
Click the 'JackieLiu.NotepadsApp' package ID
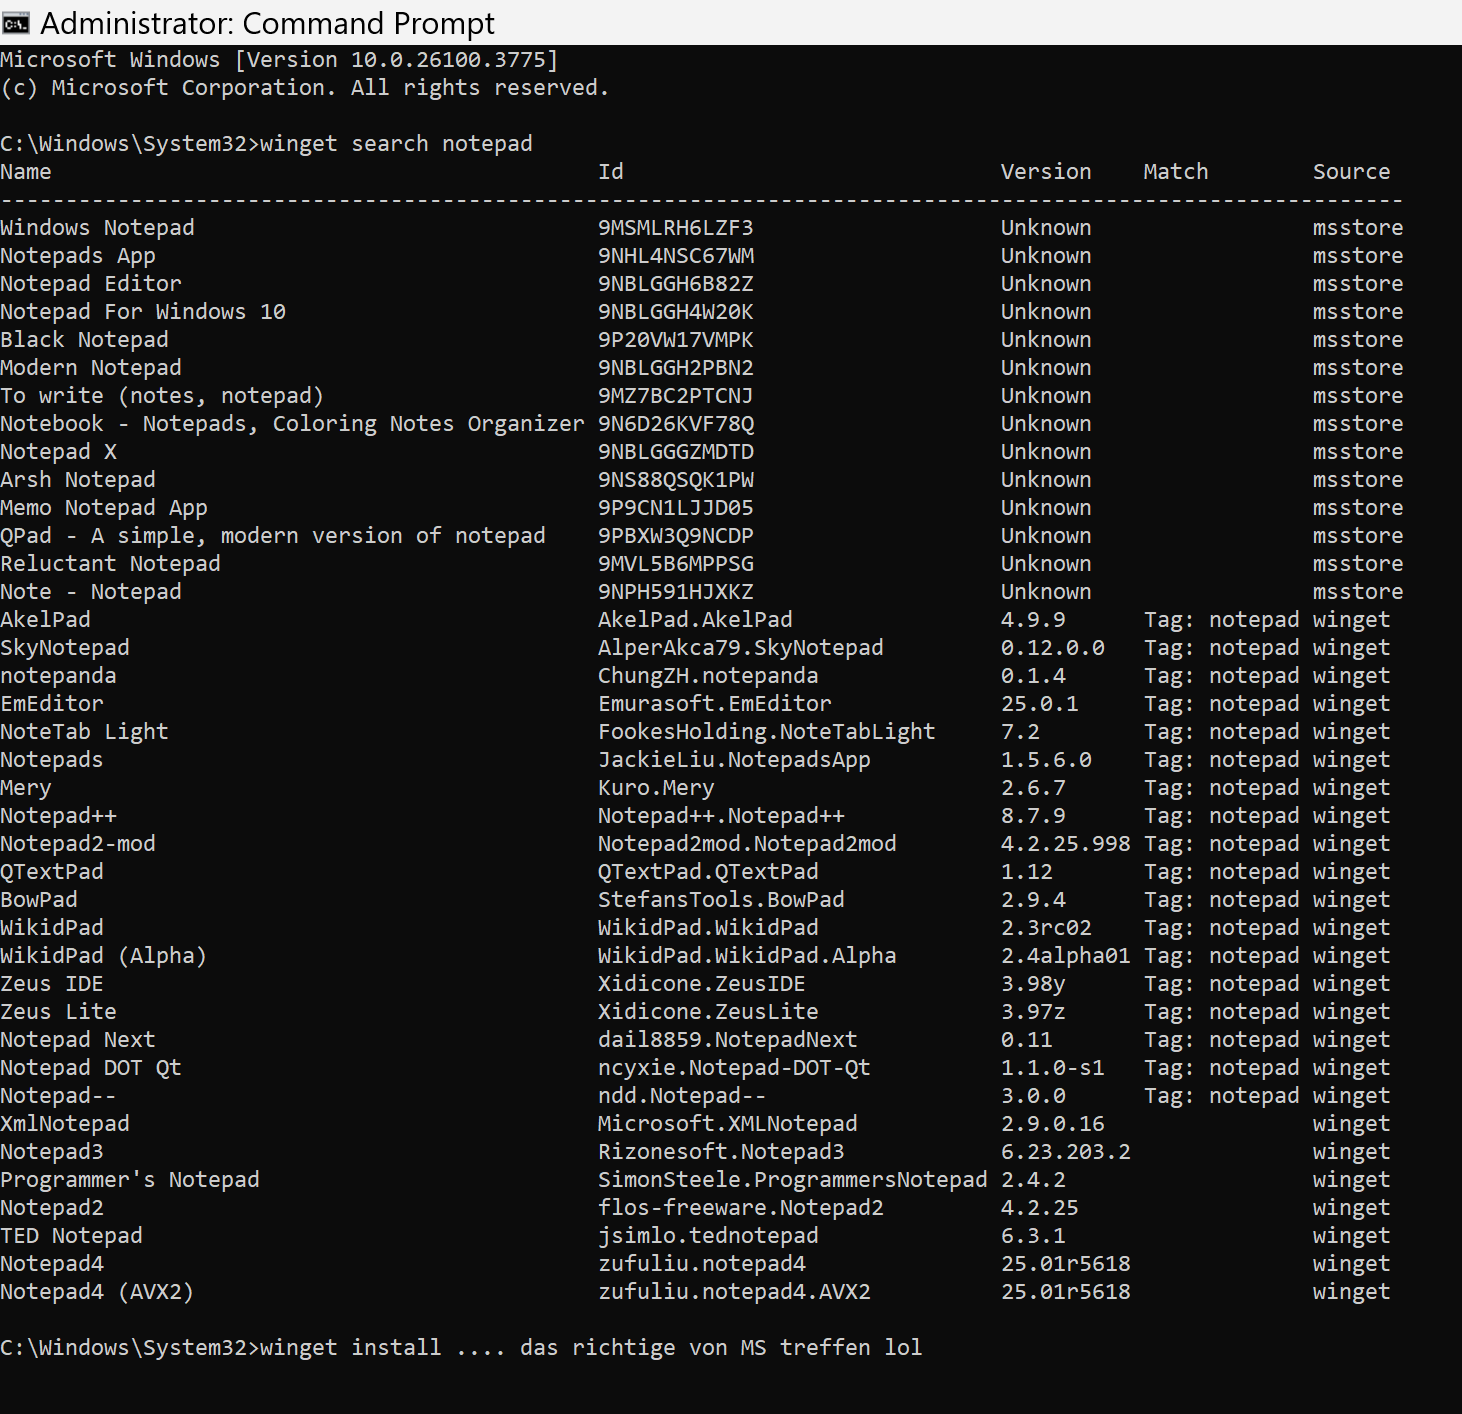coord(734,760)
